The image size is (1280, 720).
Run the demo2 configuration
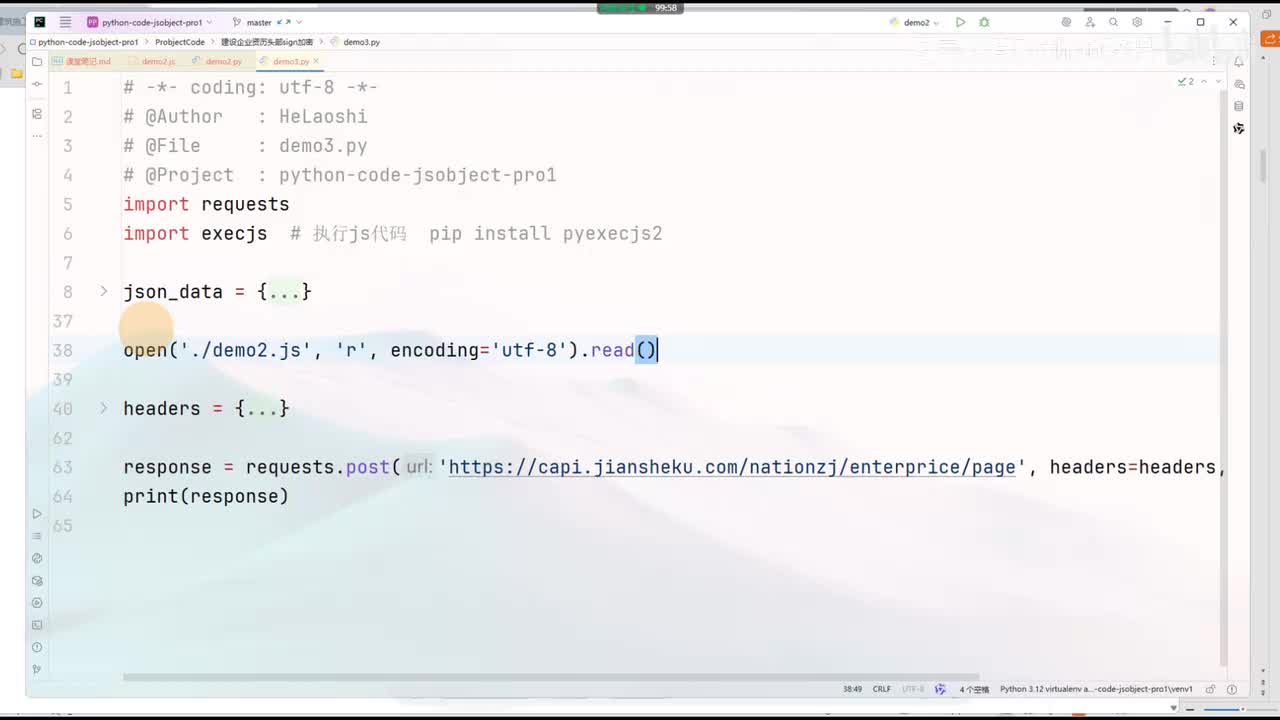(x=960, y=22)
